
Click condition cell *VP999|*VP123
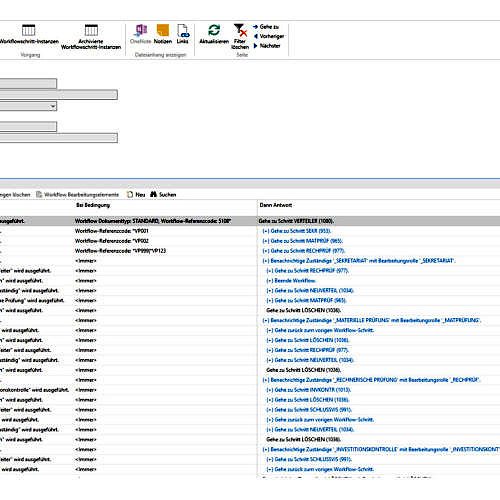(120, 251)
